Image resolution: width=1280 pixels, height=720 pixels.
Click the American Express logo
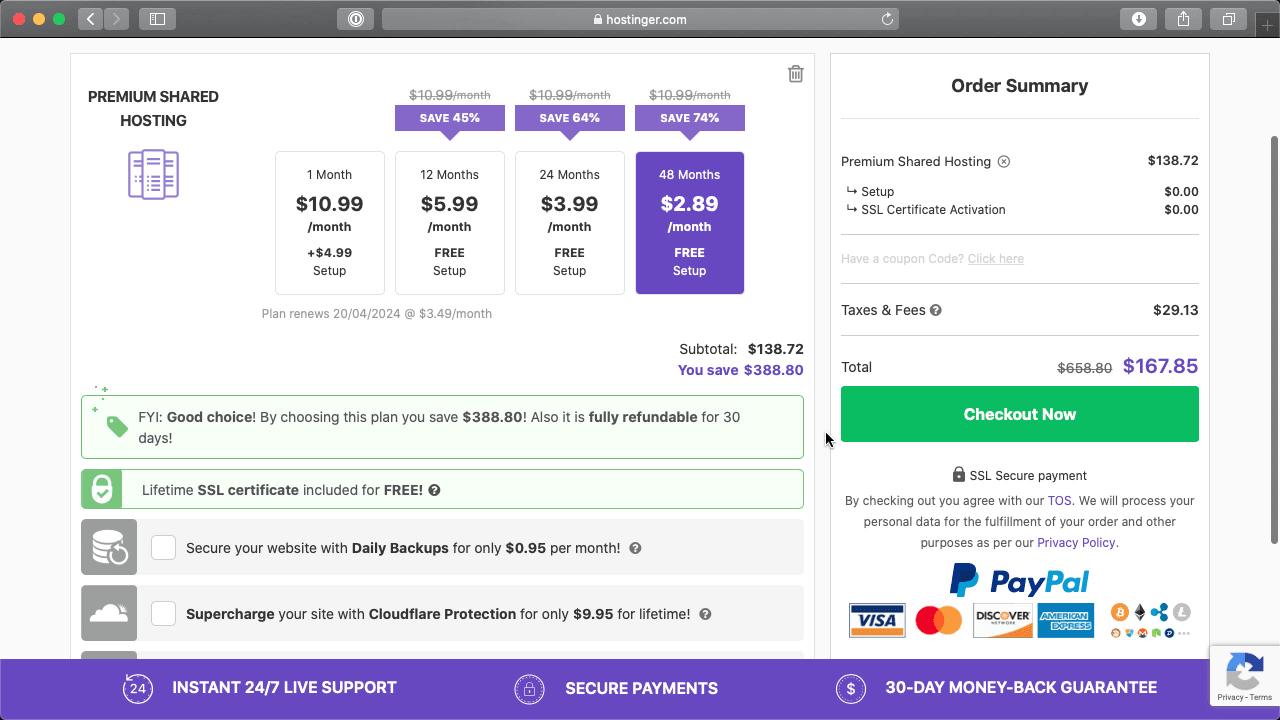pos(1066,620)
